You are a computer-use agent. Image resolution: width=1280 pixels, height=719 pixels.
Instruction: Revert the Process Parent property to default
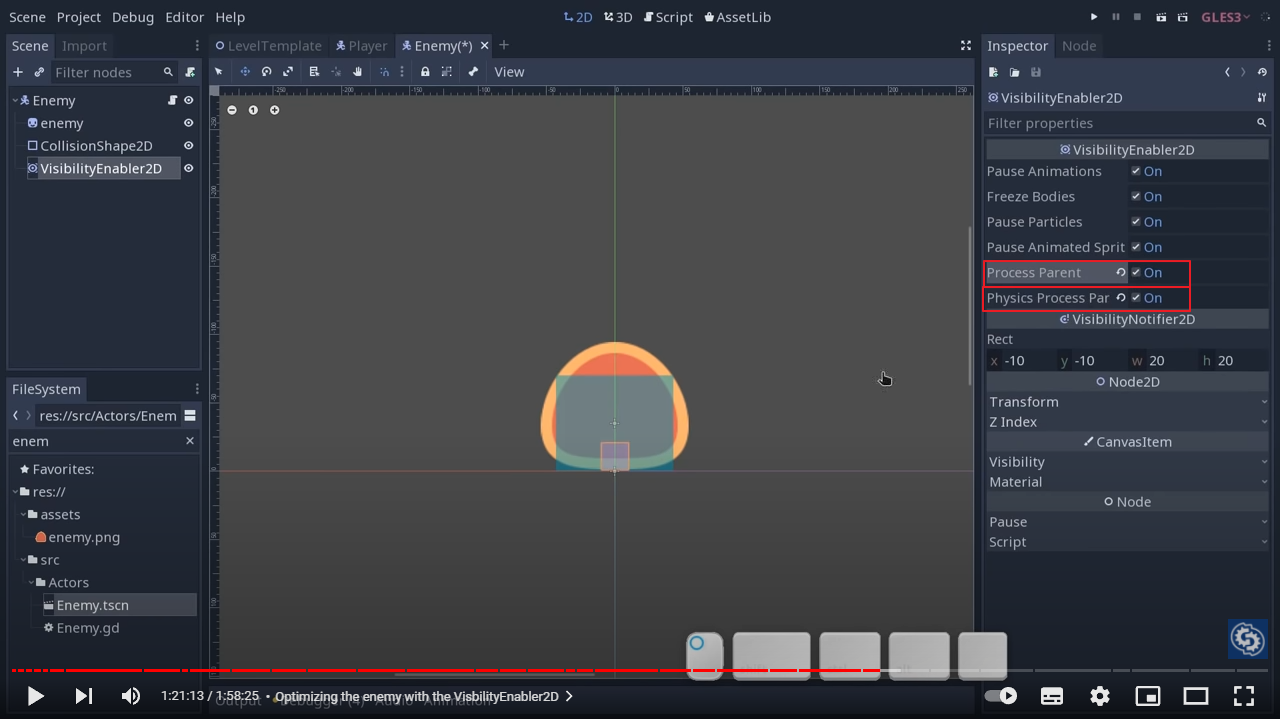tap(1120, 272)
